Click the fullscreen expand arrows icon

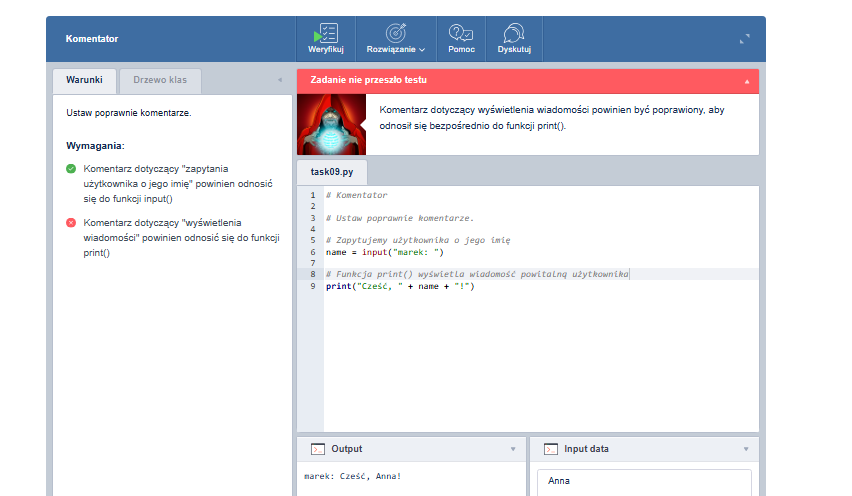point(744,39)
